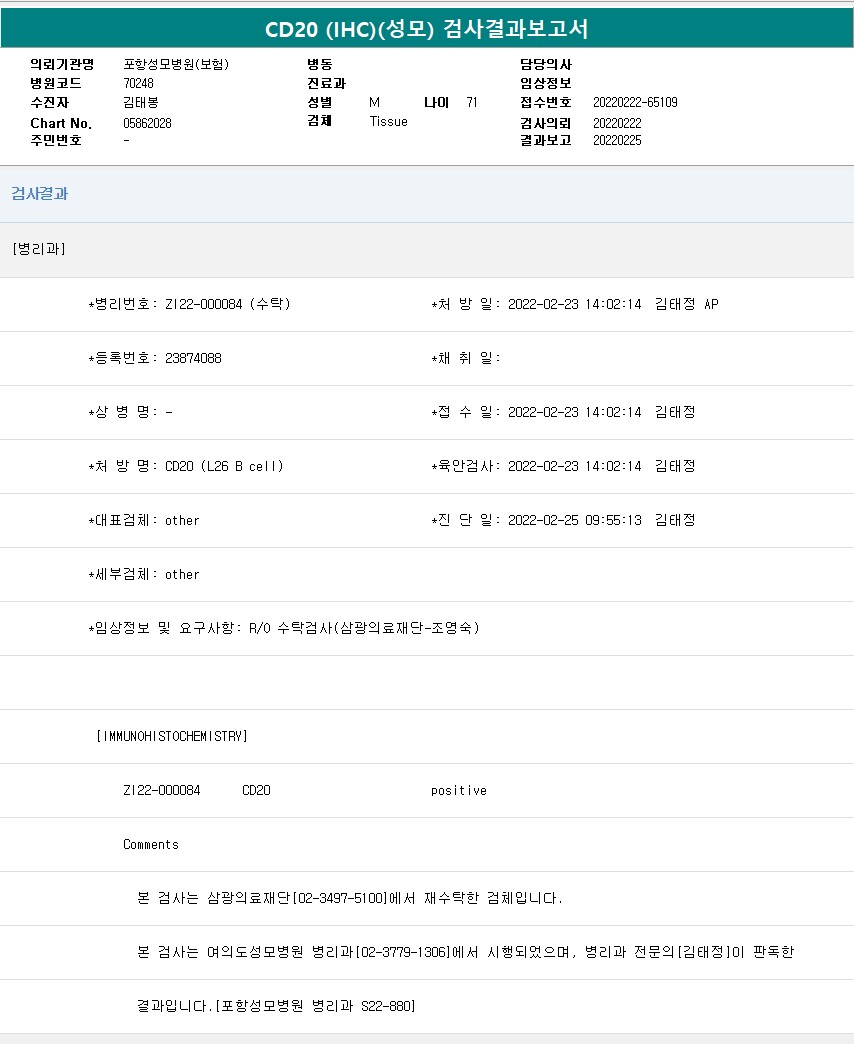Click 등록번호 value '23874088'
Image resolution: width=854 pixels, height=1044 pixels.
193,358
